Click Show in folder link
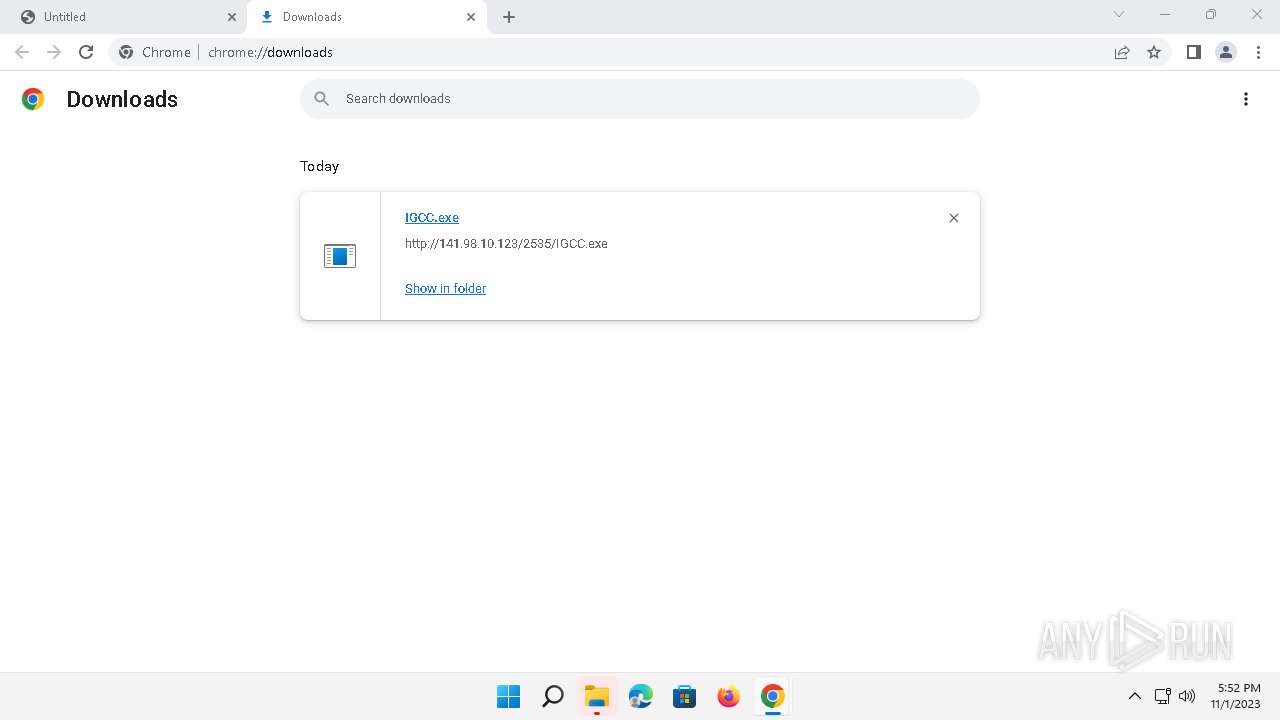 point(445,288)
